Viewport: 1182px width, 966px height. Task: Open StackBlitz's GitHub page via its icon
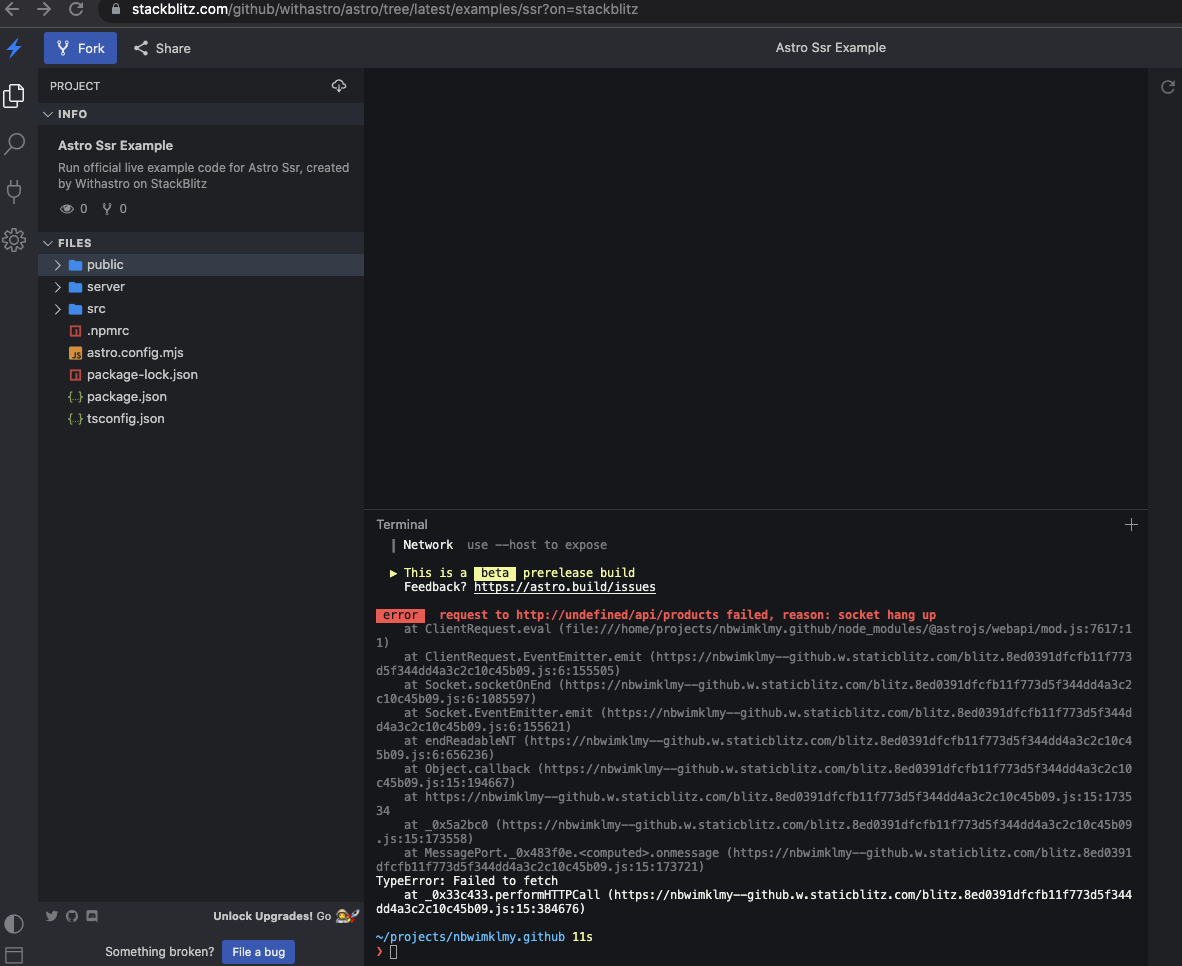coord(71,916)
